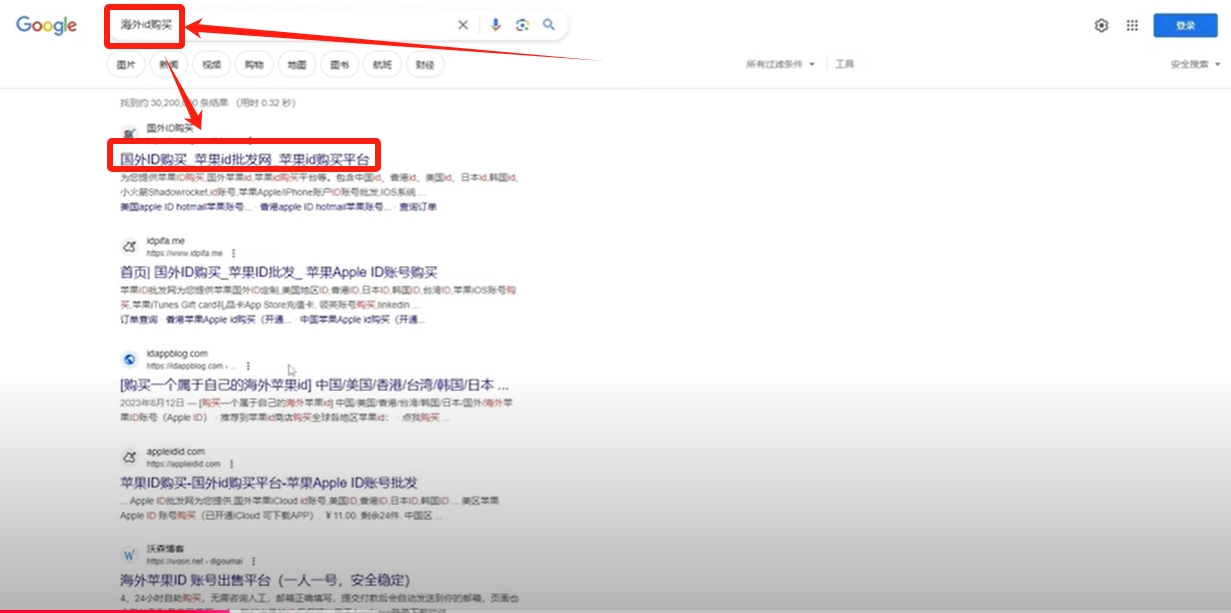Expand the 所有过滤条件 dropdown
The width and height of the screenshot is (1231, 613).
(x=780, y=64)
